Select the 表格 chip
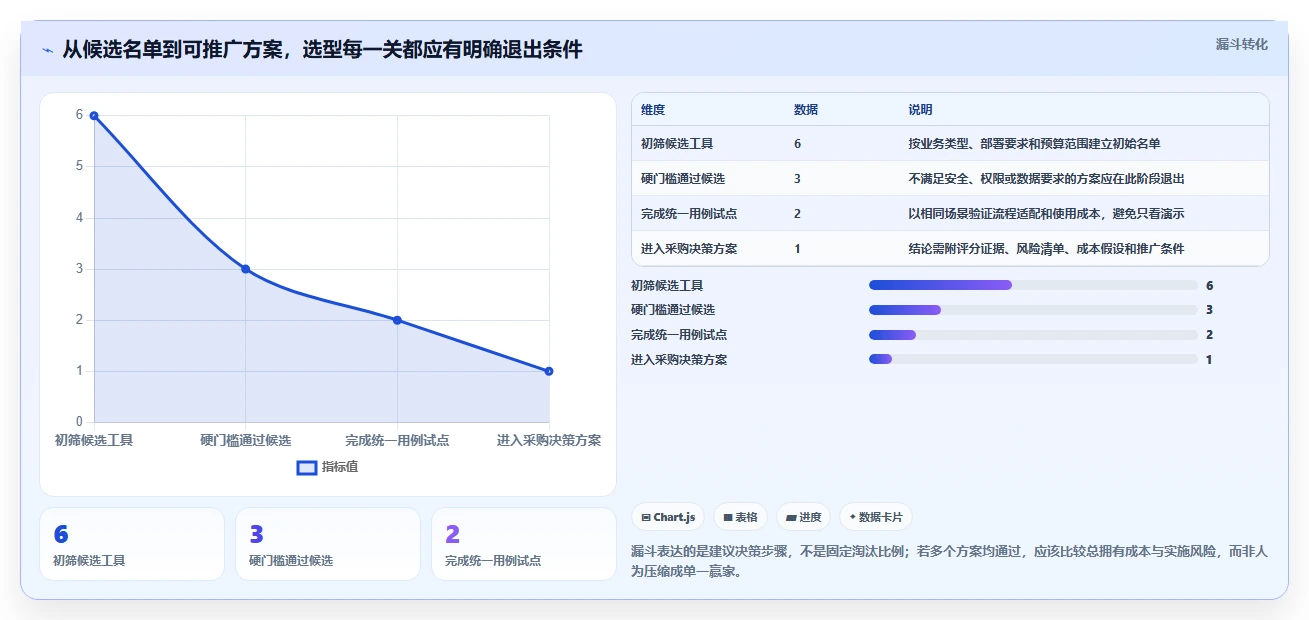Screen dimensions: 1309x620 click(x=740, y=517)
